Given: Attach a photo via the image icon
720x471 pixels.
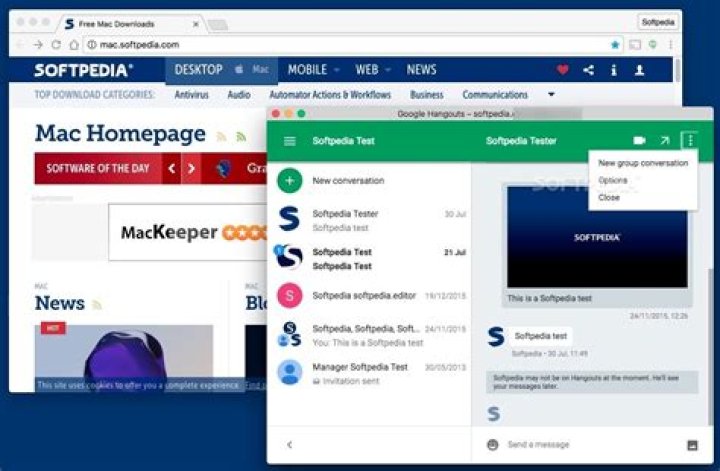Looking at the screenshot, I should pos(692,445).
